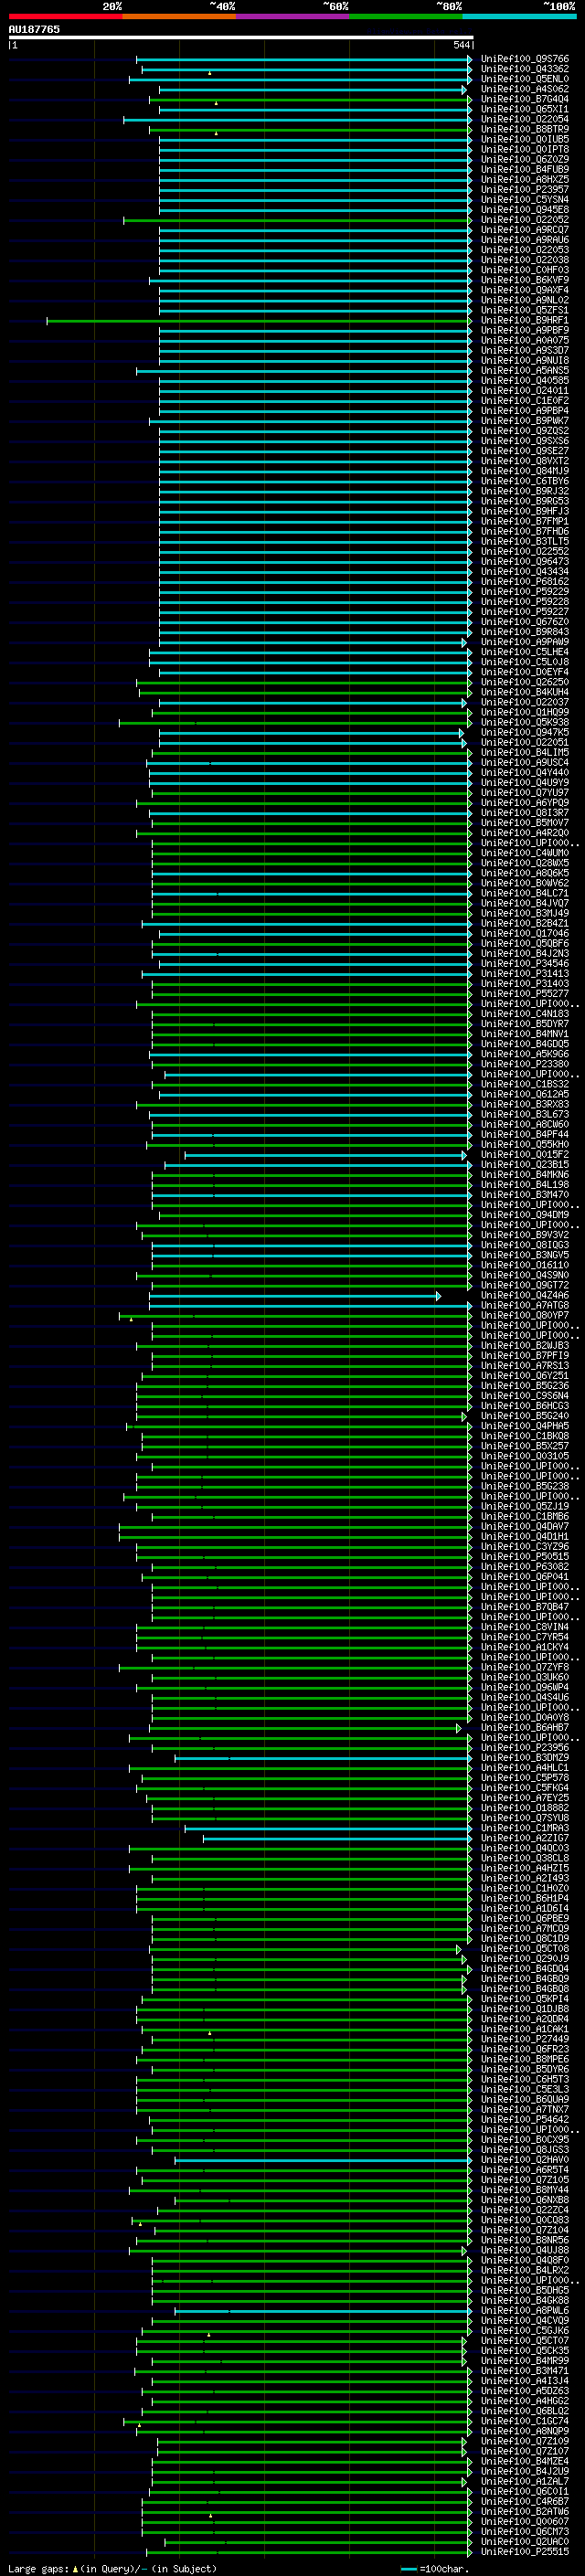
Task: Select the white AU187765 query sequence bar
Action: pyautogui.click(x=240, y=37)
